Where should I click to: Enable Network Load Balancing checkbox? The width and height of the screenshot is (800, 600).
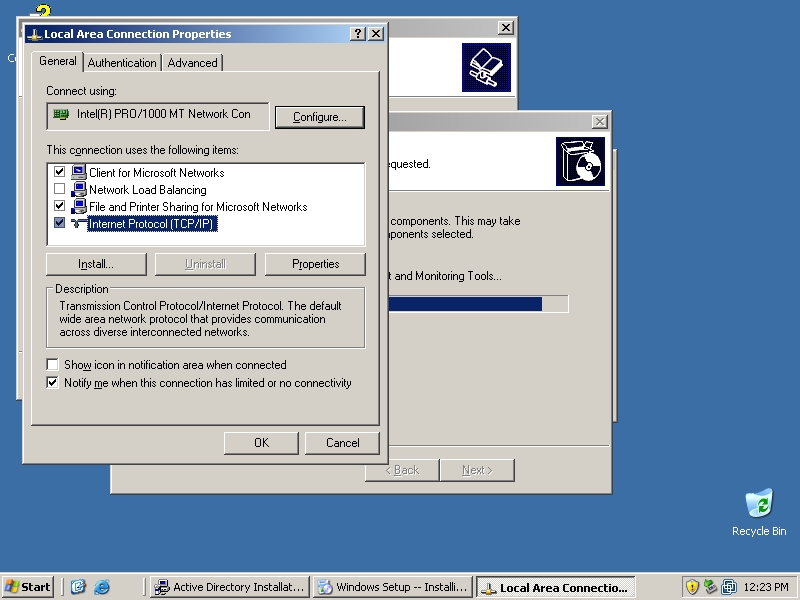tap(60, 189)
